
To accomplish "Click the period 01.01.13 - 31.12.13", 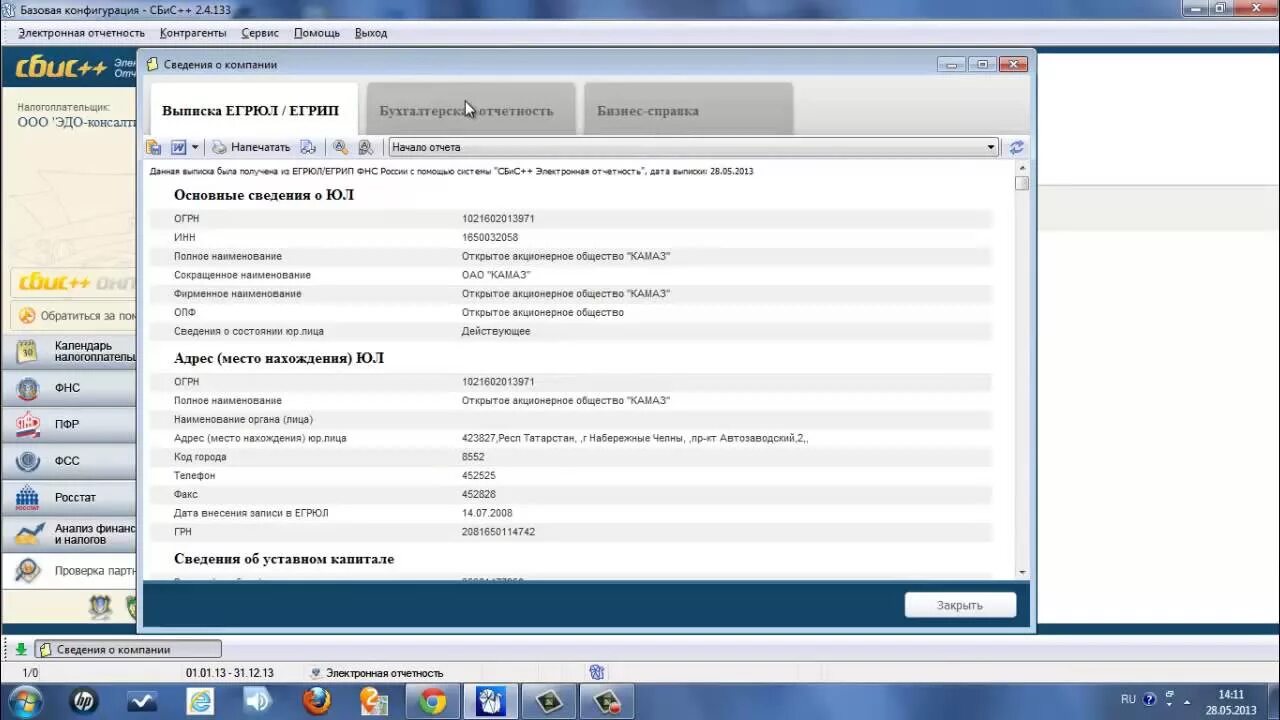I will pyautogui.click(x=229, y=673).
